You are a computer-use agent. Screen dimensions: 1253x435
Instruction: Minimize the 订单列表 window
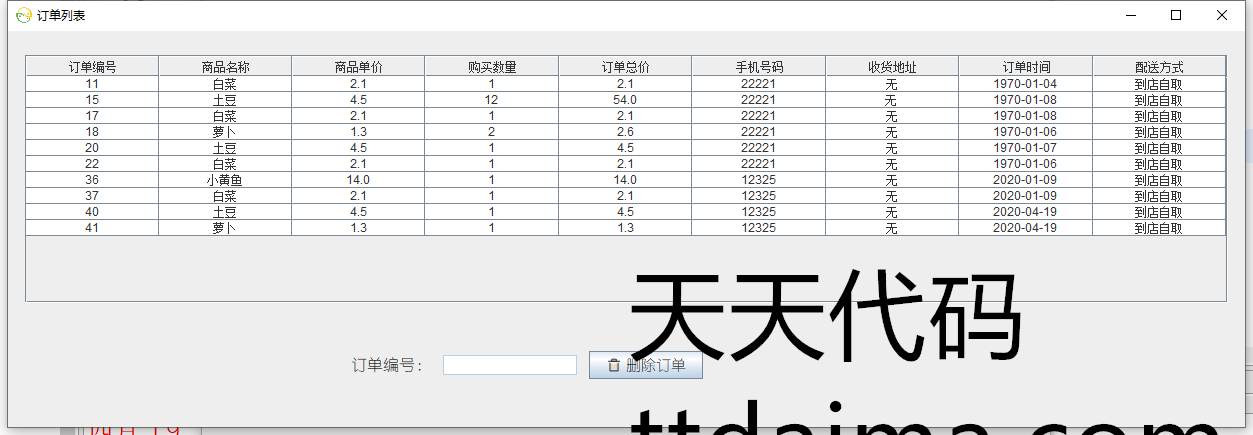tap(1131, 15)
